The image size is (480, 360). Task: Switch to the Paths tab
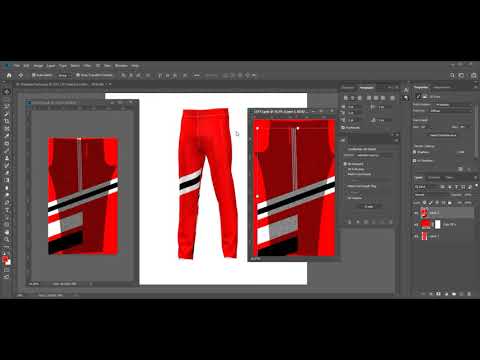[449, 178]
